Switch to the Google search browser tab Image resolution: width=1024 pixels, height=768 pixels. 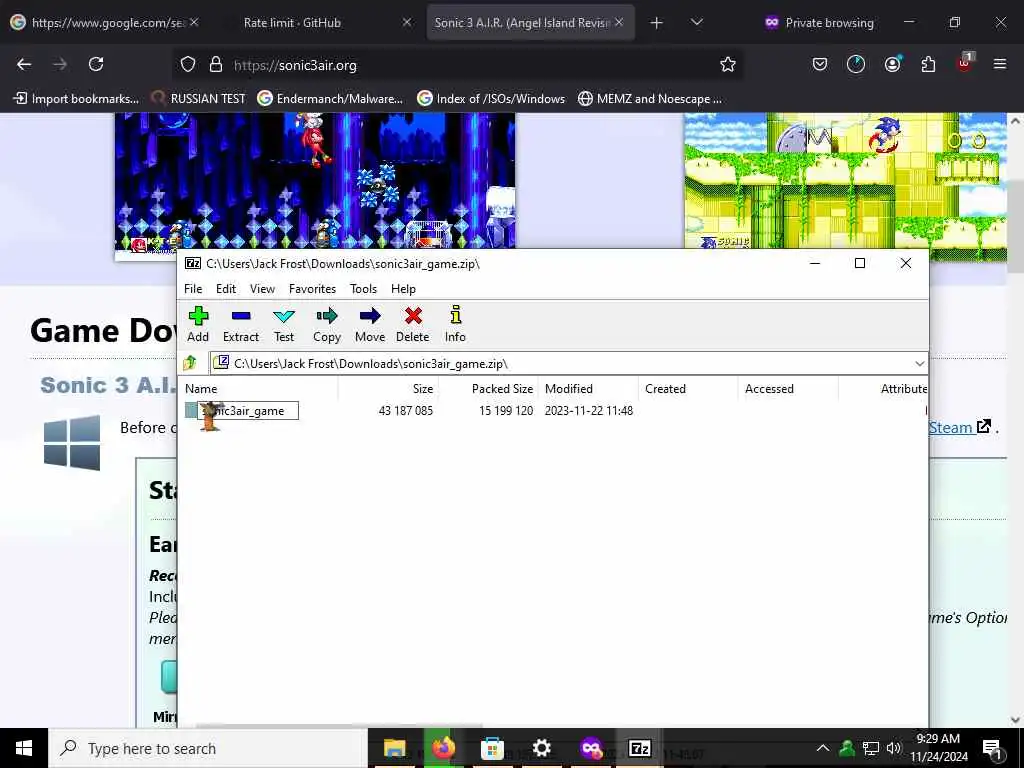104,22
